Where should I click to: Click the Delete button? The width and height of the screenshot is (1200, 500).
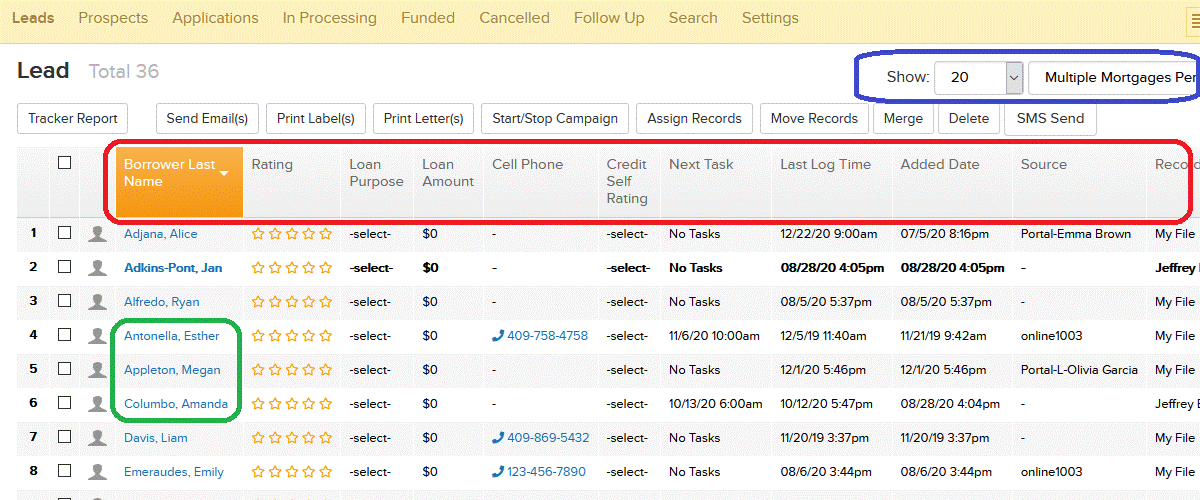(x=968, y=118)
